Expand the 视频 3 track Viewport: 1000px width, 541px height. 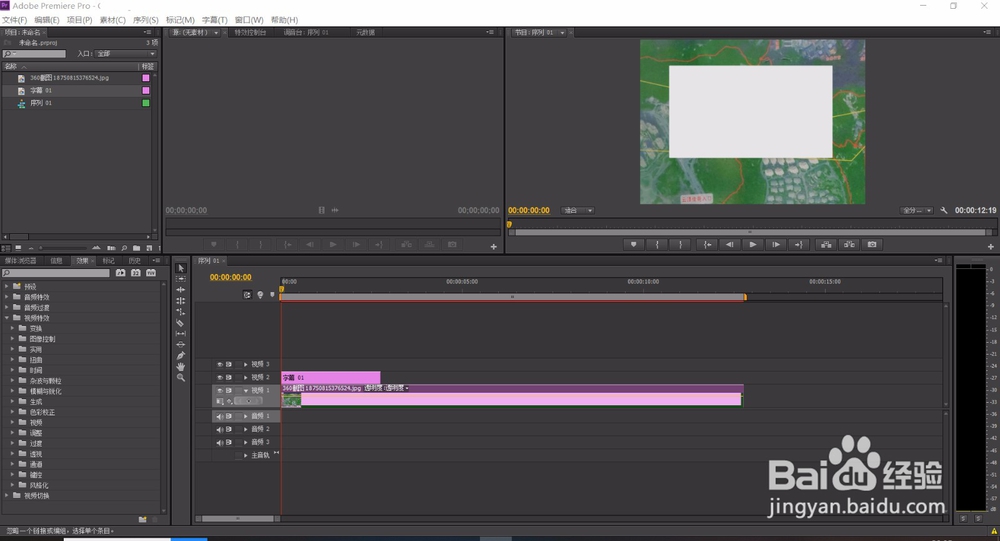(x=246, y=364)
